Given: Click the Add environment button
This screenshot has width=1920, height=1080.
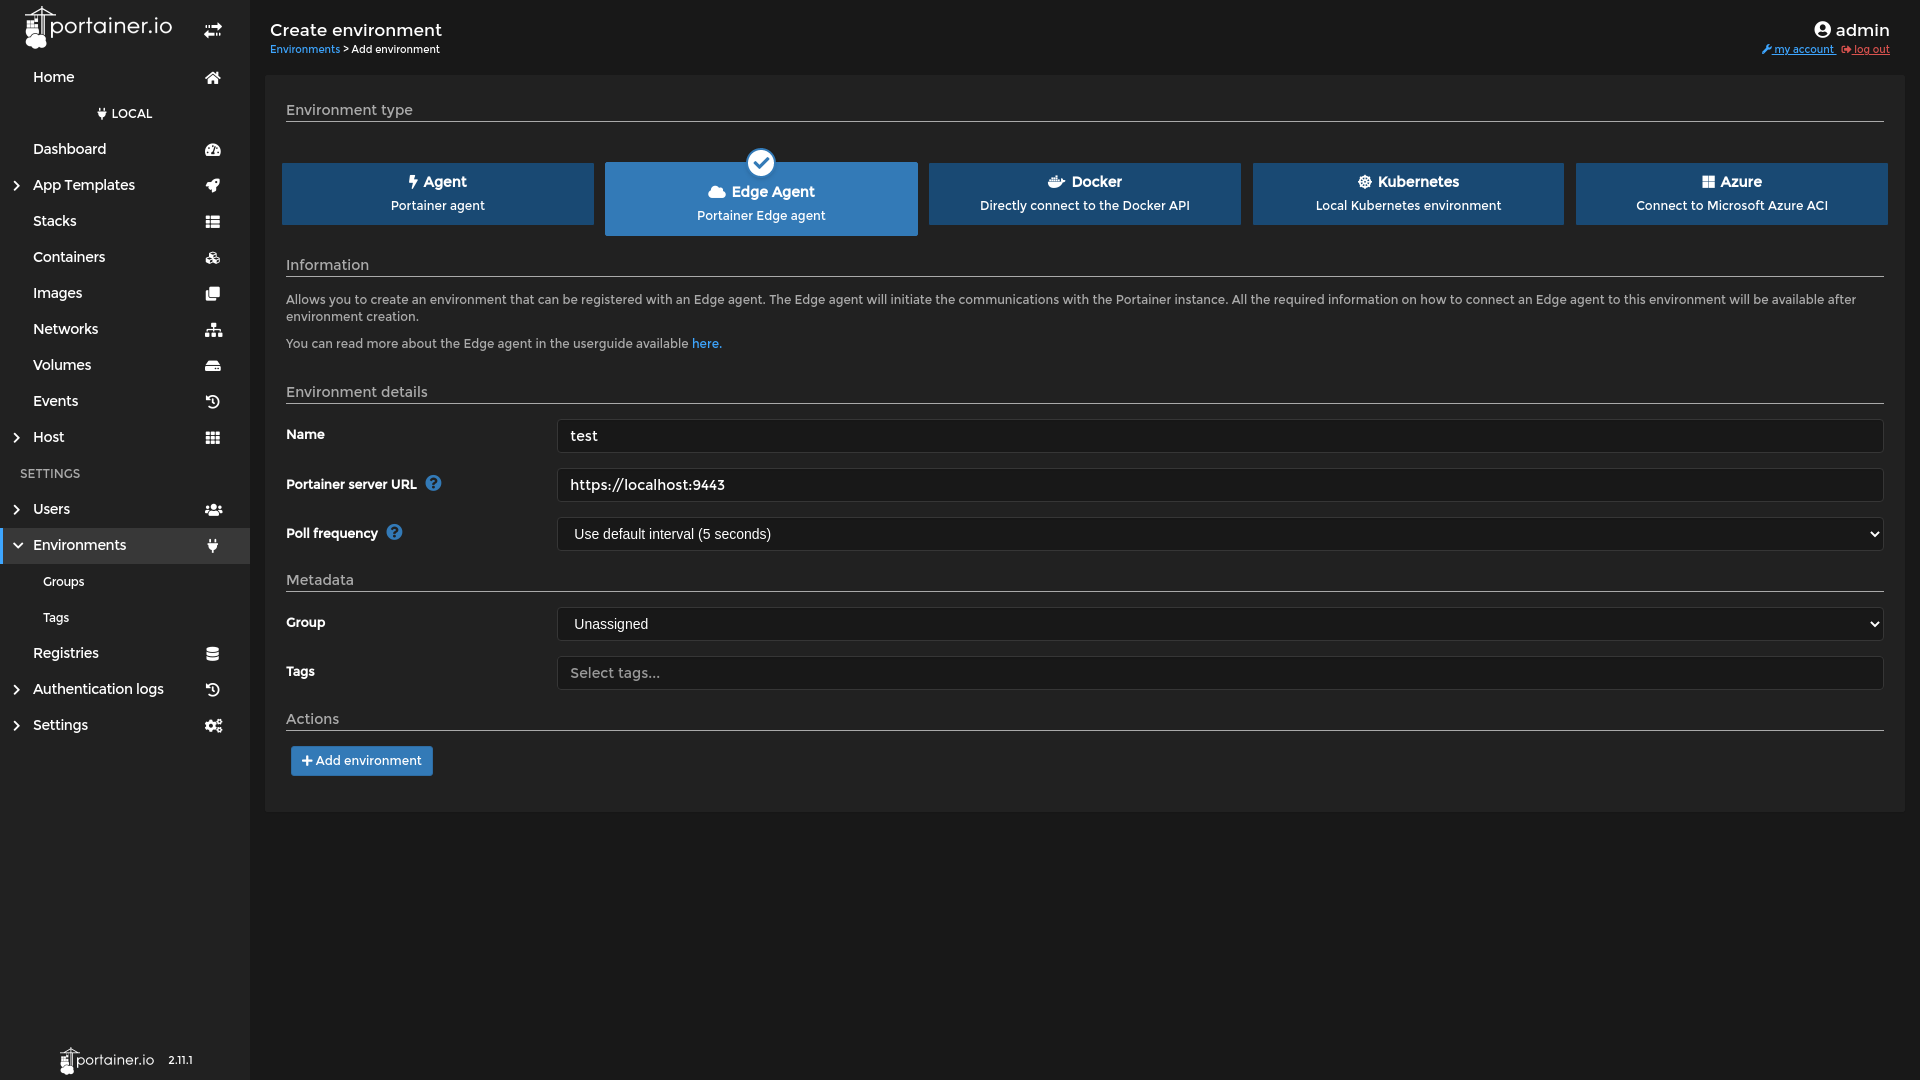Looking at the screenshot, I should tap(362, 761).
